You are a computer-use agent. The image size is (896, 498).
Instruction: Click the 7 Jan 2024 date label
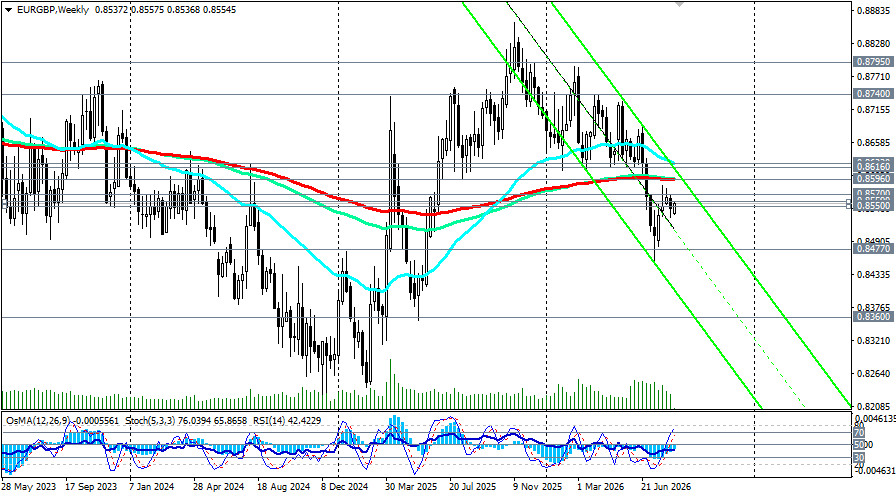pyautogui.click(x=152, y=487)
